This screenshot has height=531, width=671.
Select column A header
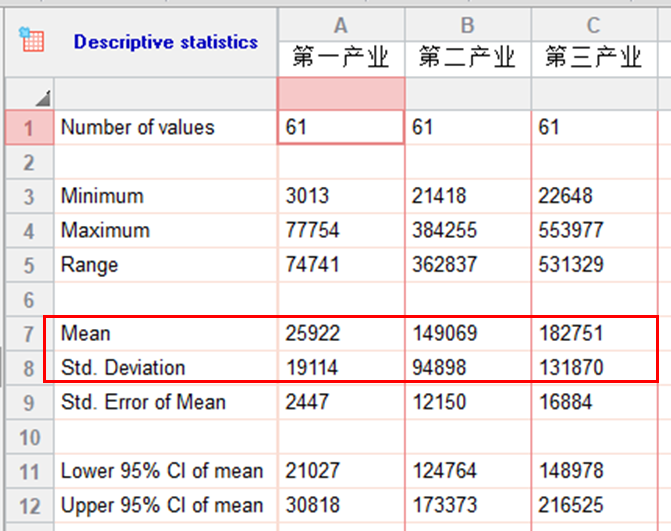pyautogui.click(x=341, y=25)
